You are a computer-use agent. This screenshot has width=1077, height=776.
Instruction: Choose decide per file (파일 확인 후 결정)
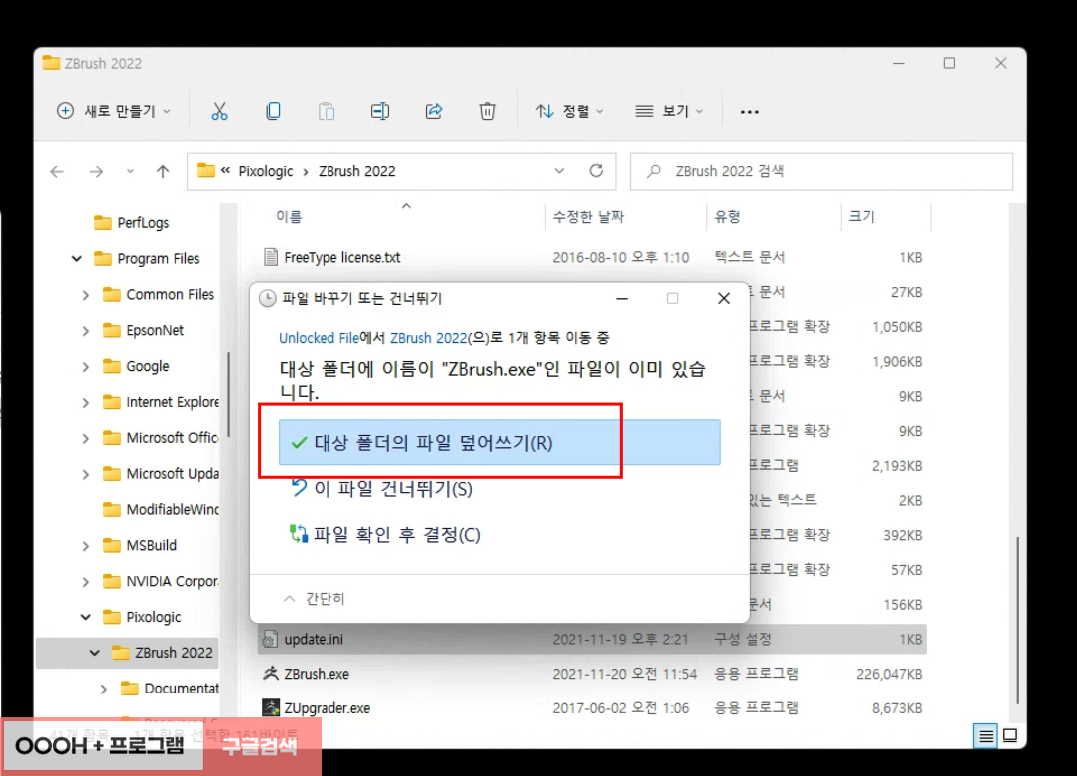coord(386,534)
